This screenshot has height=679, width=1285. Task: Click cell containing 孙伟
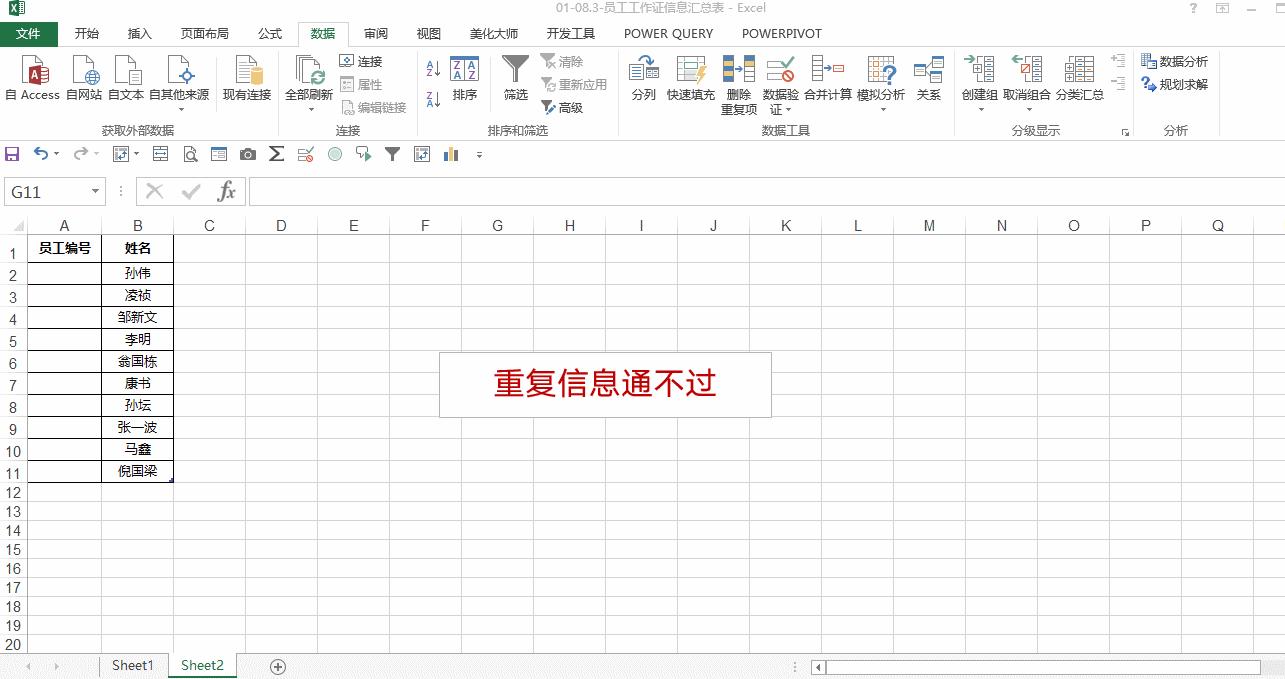(138, 274)
